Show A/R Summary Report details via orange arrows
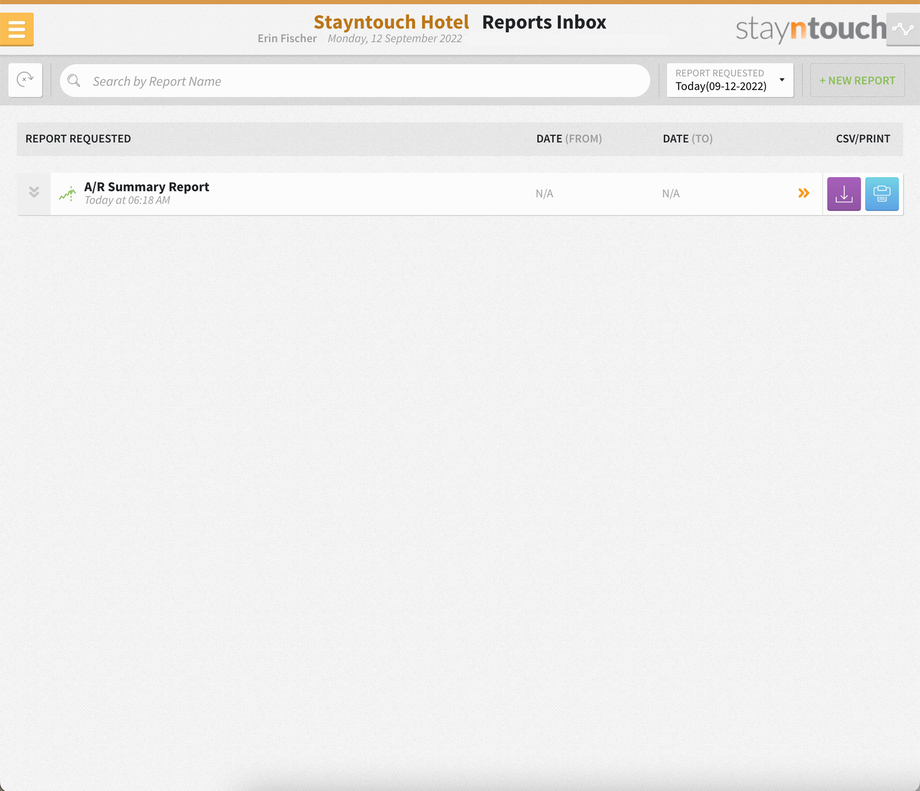Screen dimensions: 920x791 [x=804, y=193]
